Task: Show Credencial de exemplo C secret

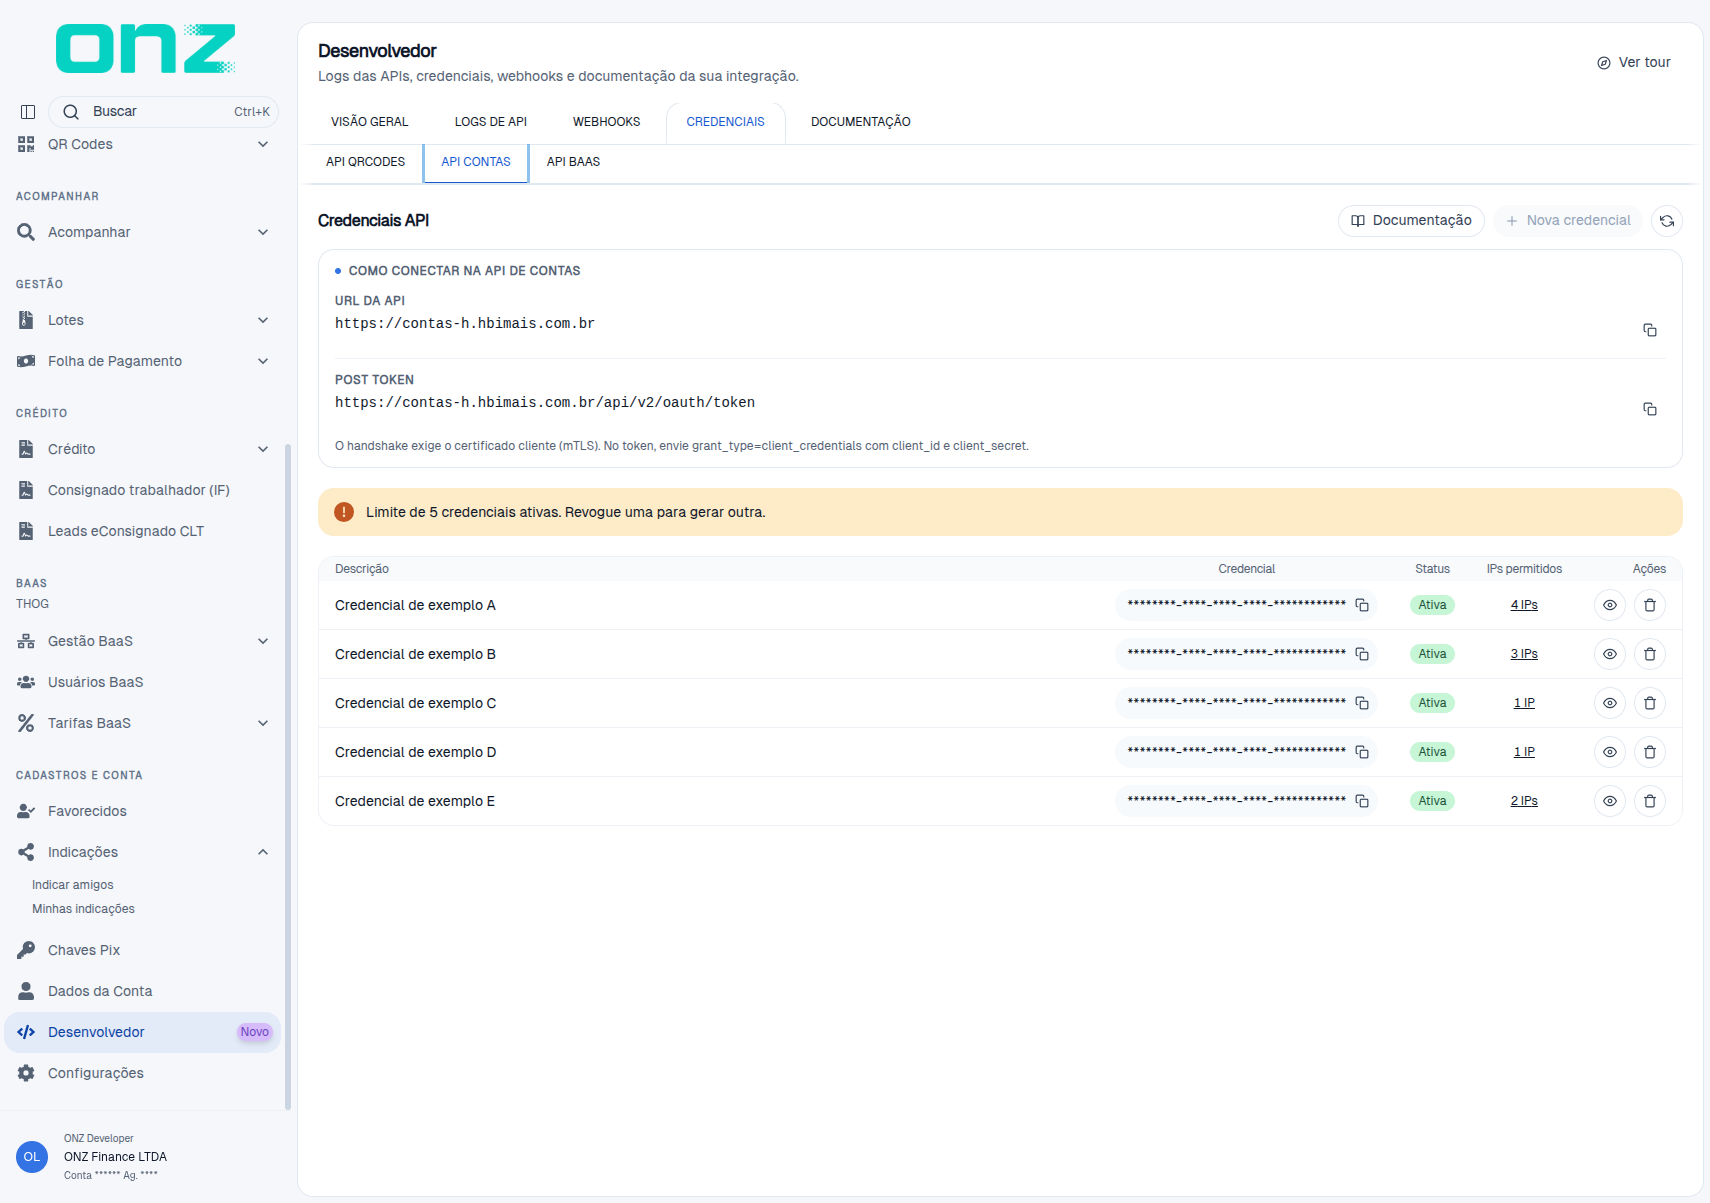Action: (x=1610, y=703)
